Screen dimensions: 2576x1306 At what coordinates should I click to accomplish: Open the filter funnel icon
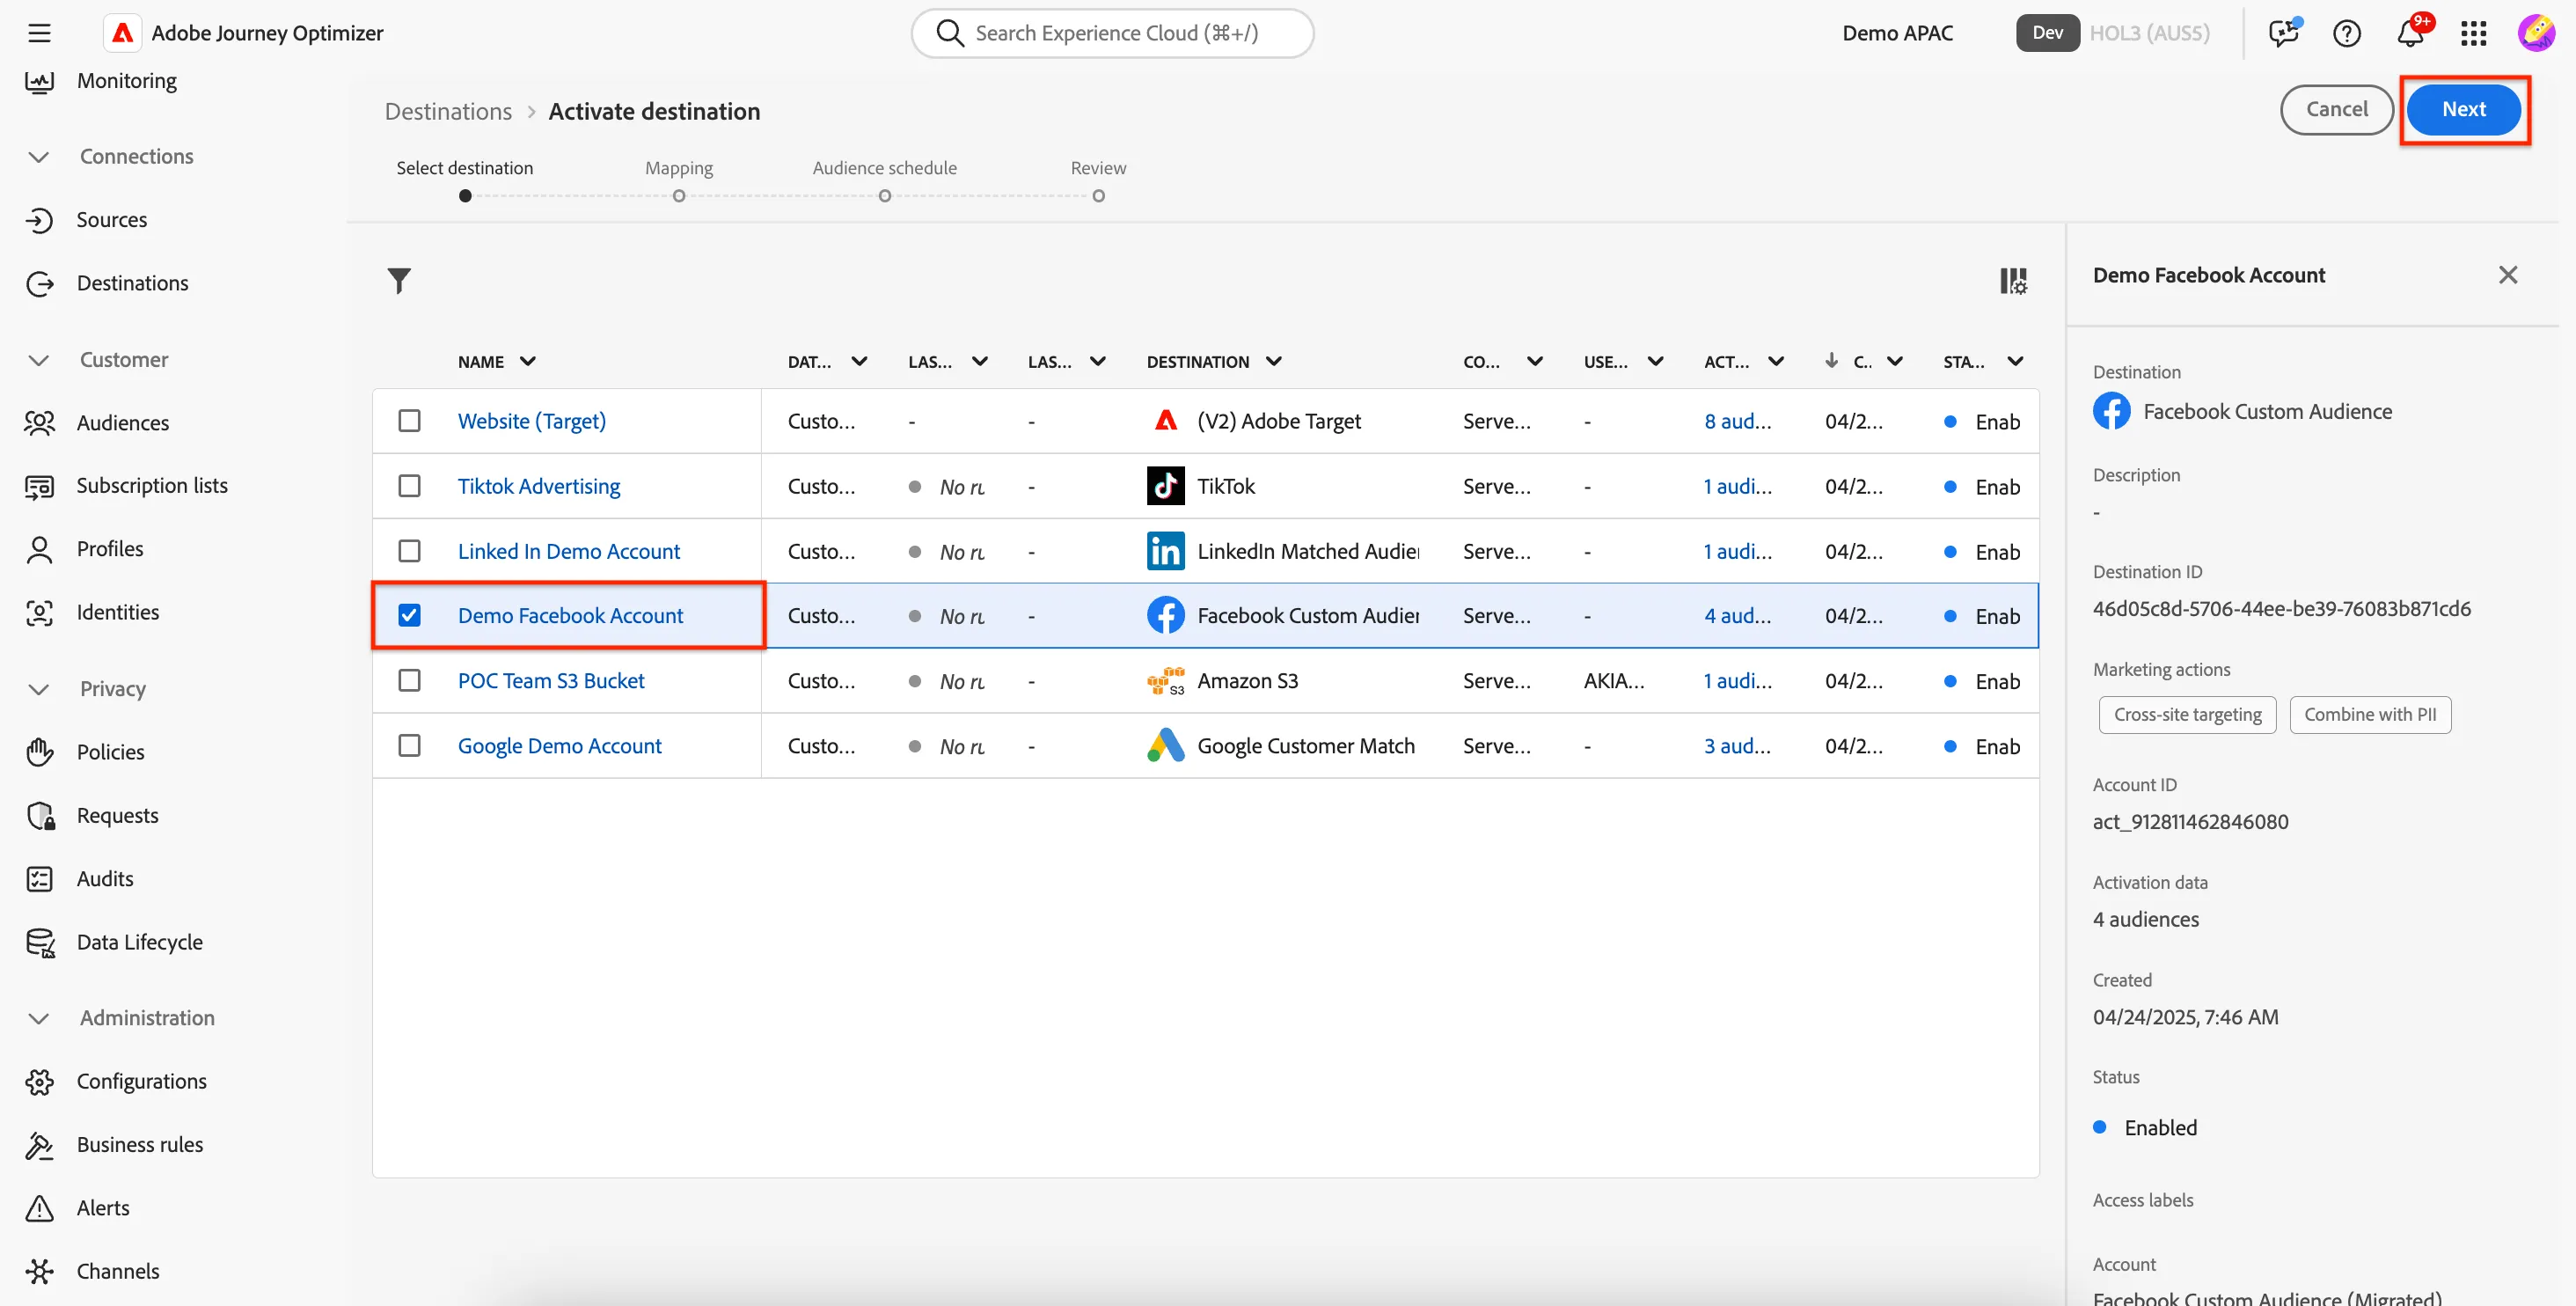[399, 281]
